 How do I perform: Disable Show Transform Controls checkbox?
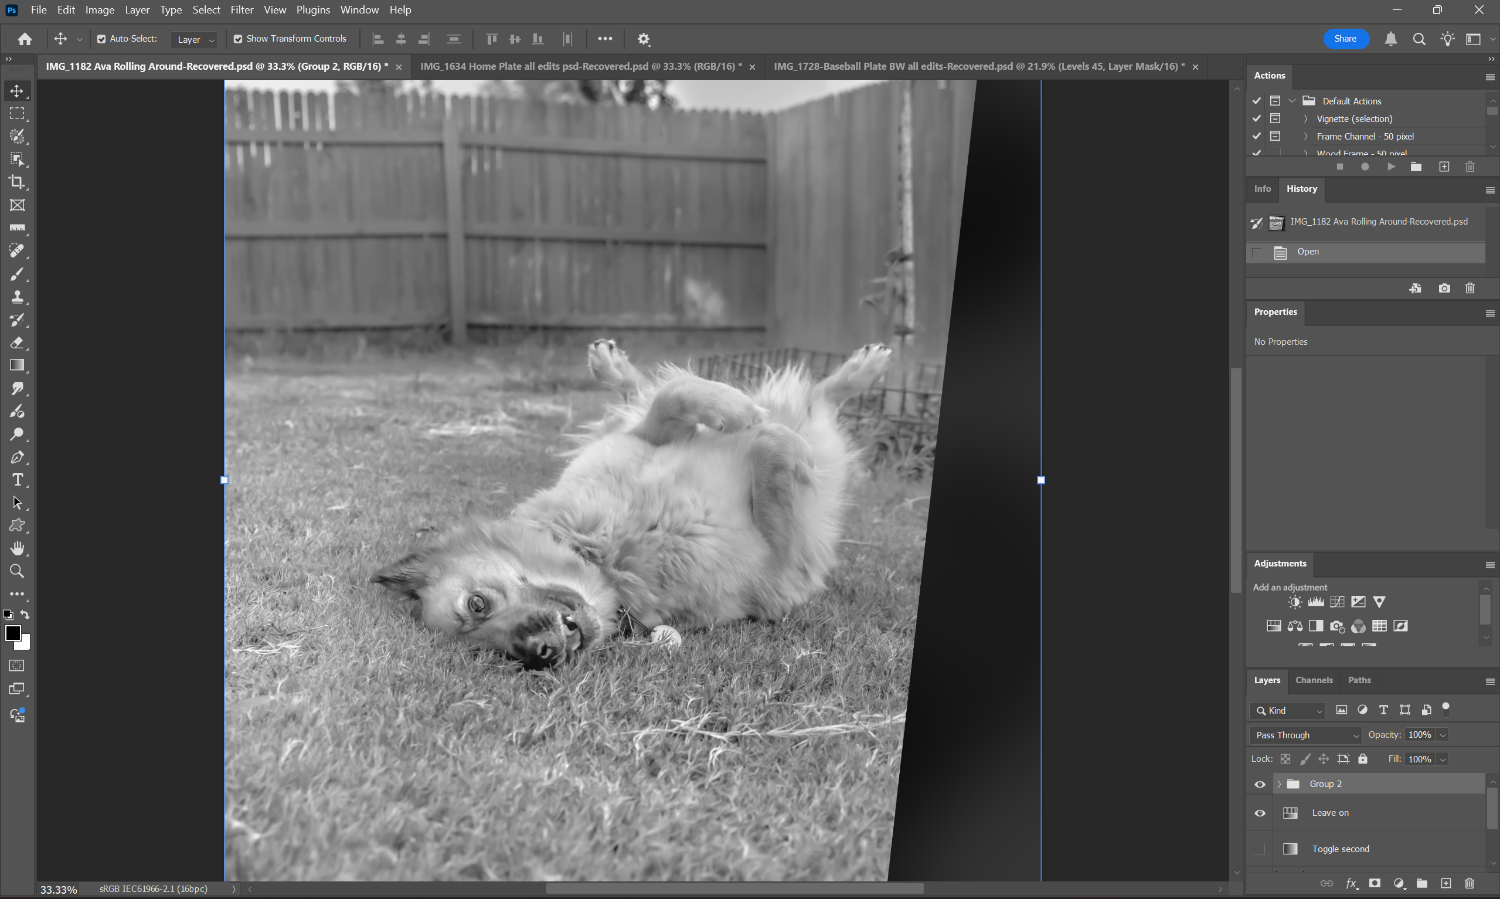tap(238, 39)
